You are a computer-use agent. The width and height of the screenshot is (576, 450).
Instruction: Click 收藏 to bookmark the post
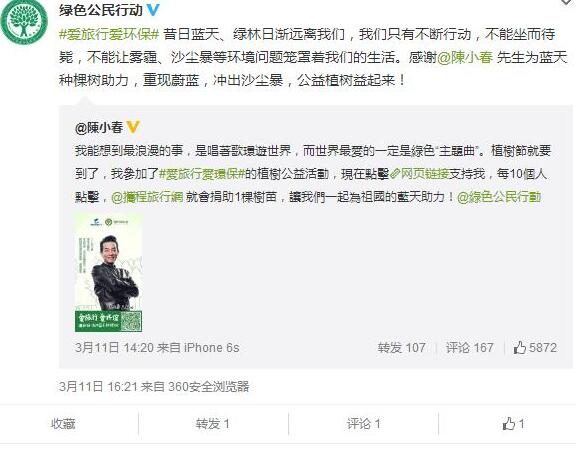click(x=63, y=424)
